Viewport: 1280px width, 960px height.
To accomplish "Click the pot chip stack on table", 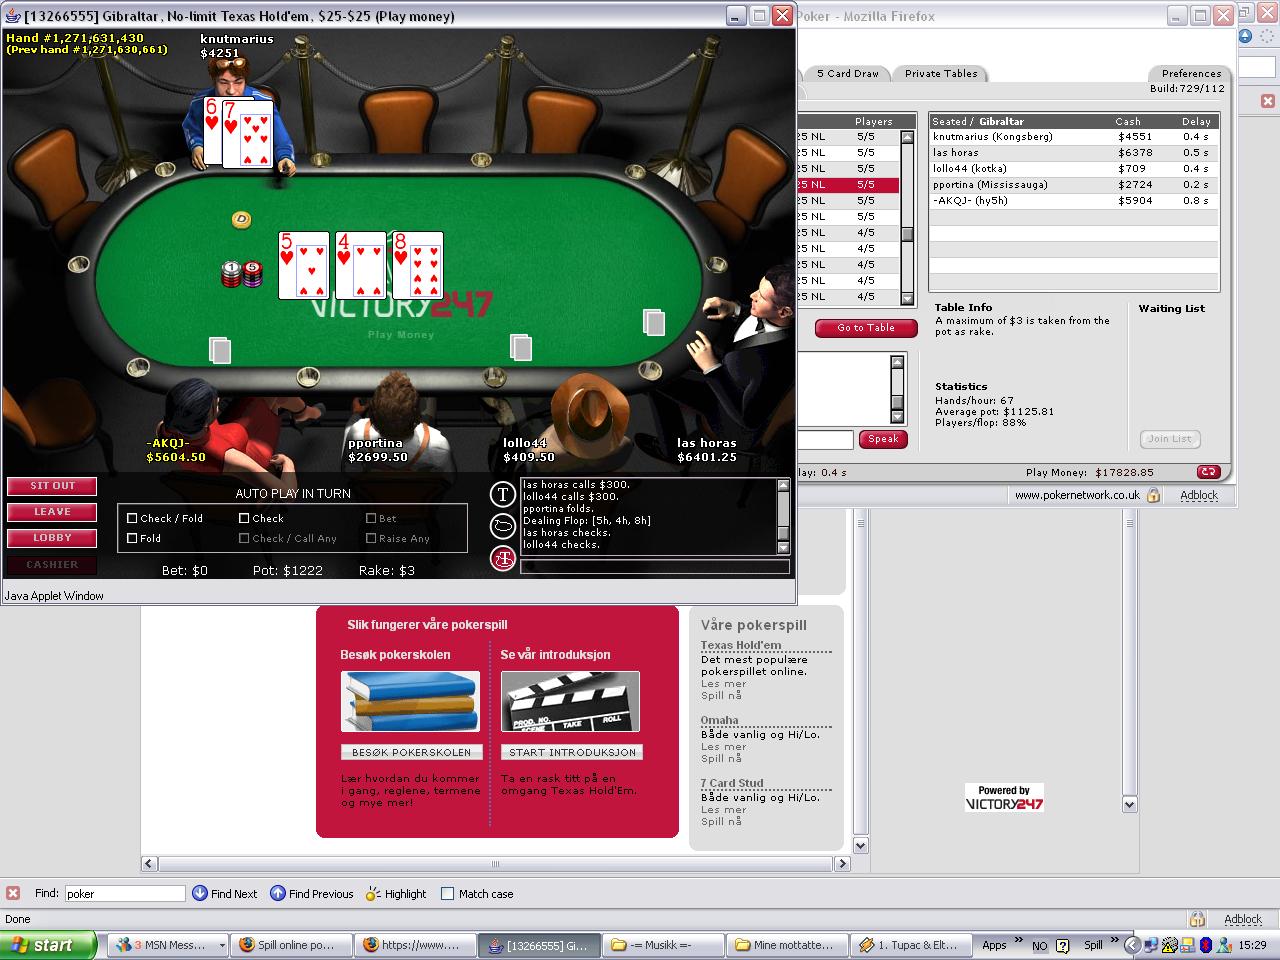I will click(242, 273).
